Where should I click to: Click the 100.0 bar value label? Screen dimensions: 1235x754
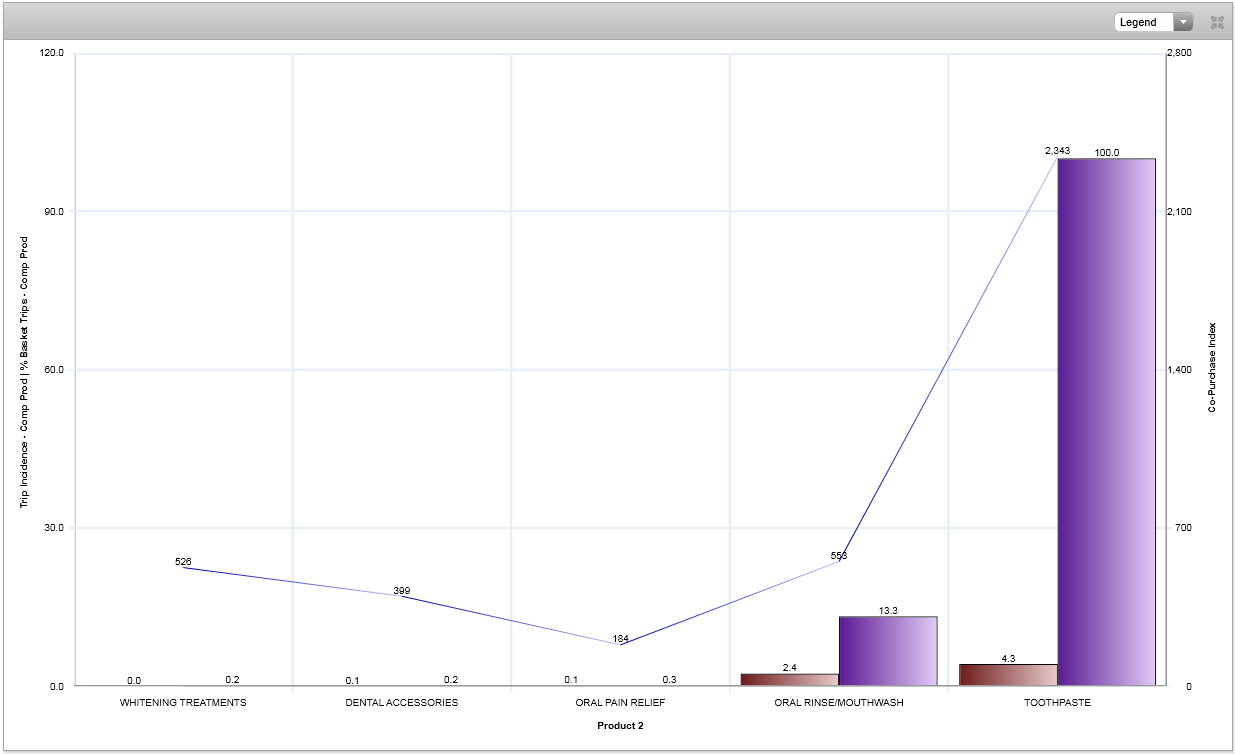[1106, 153]
